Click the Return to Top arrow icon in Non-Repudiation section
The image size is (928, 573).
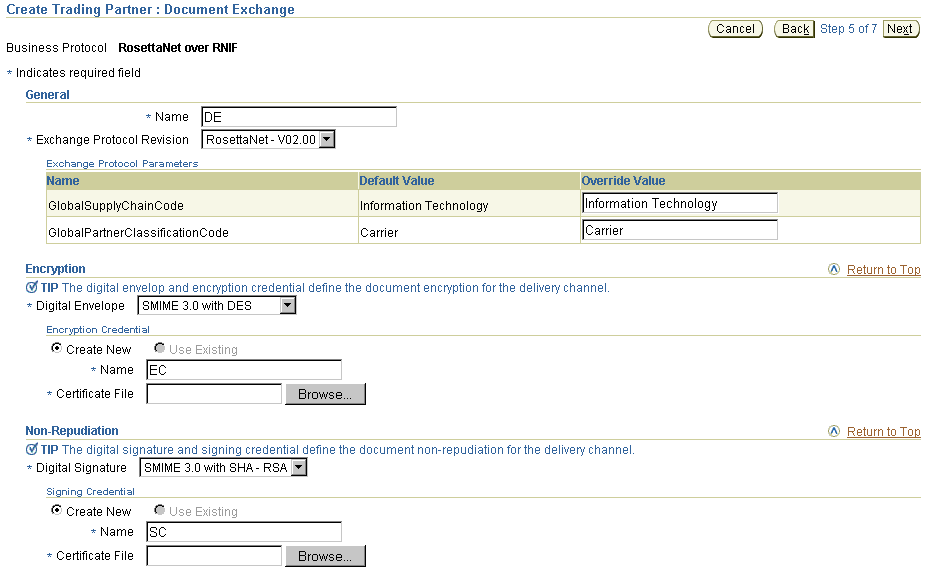pos(834,432)
